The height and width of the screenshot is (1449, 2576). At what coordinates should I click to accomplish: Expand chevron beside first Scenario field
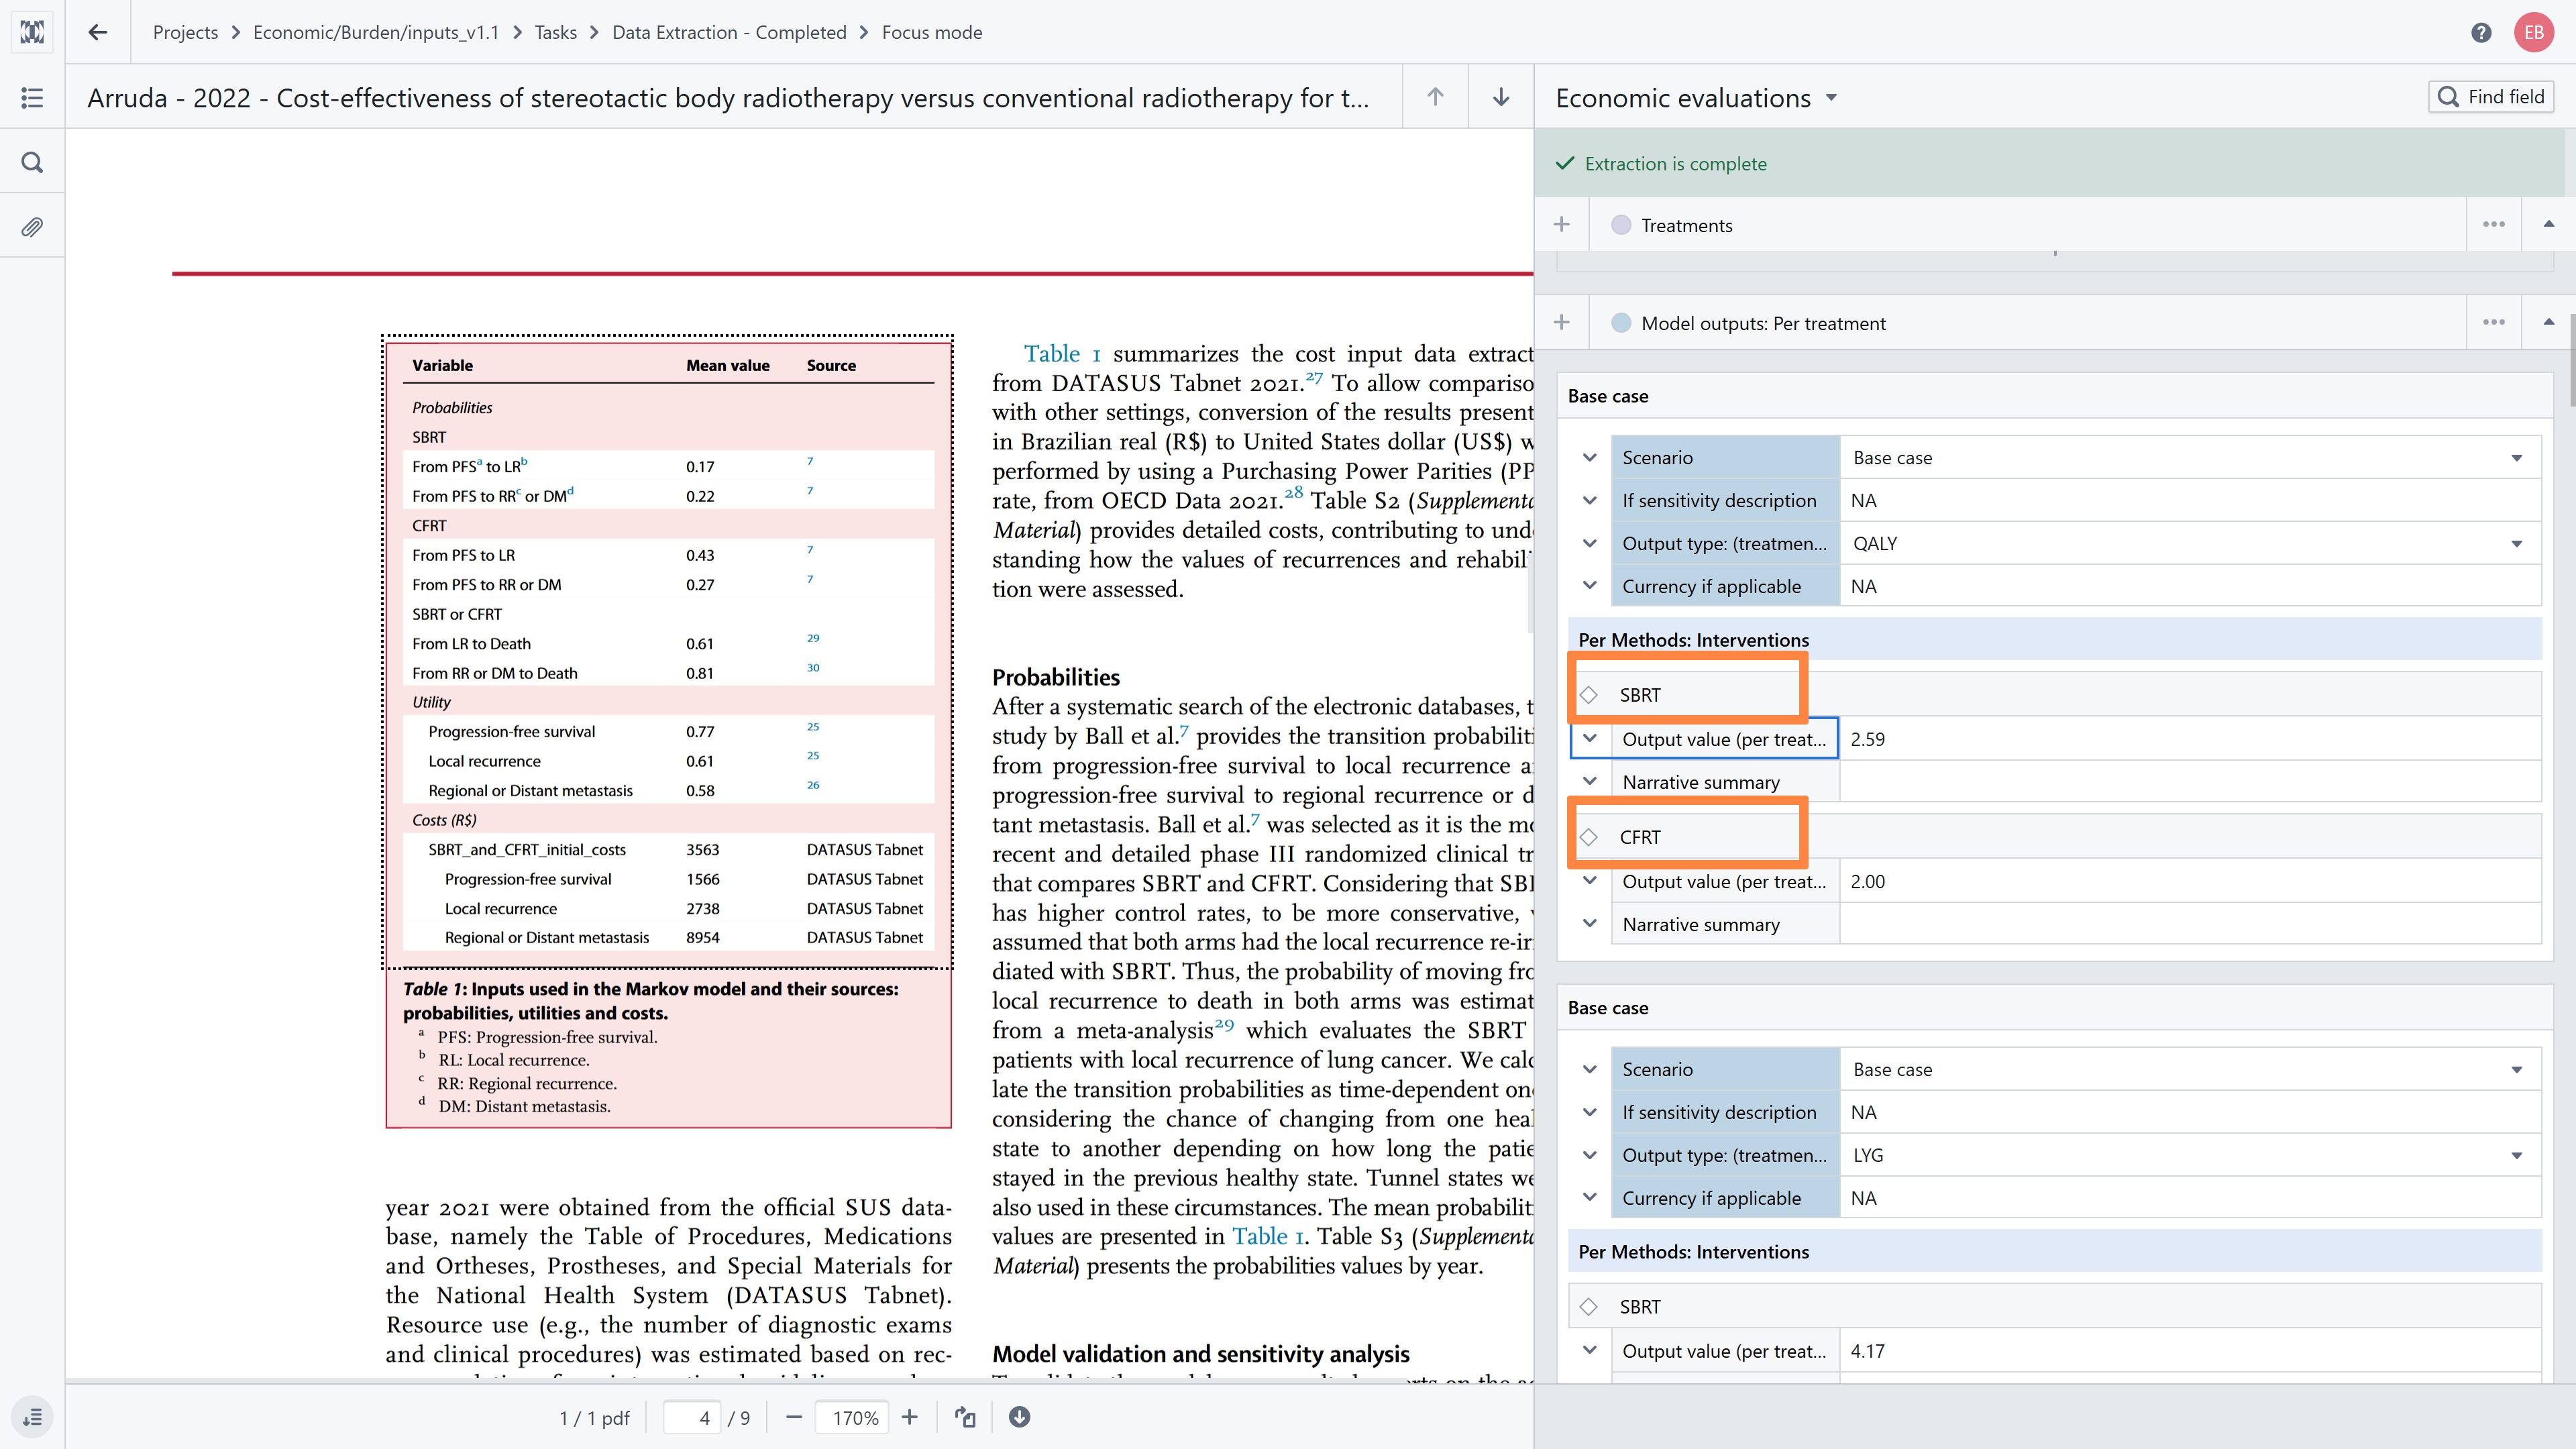click(1590, 458)
